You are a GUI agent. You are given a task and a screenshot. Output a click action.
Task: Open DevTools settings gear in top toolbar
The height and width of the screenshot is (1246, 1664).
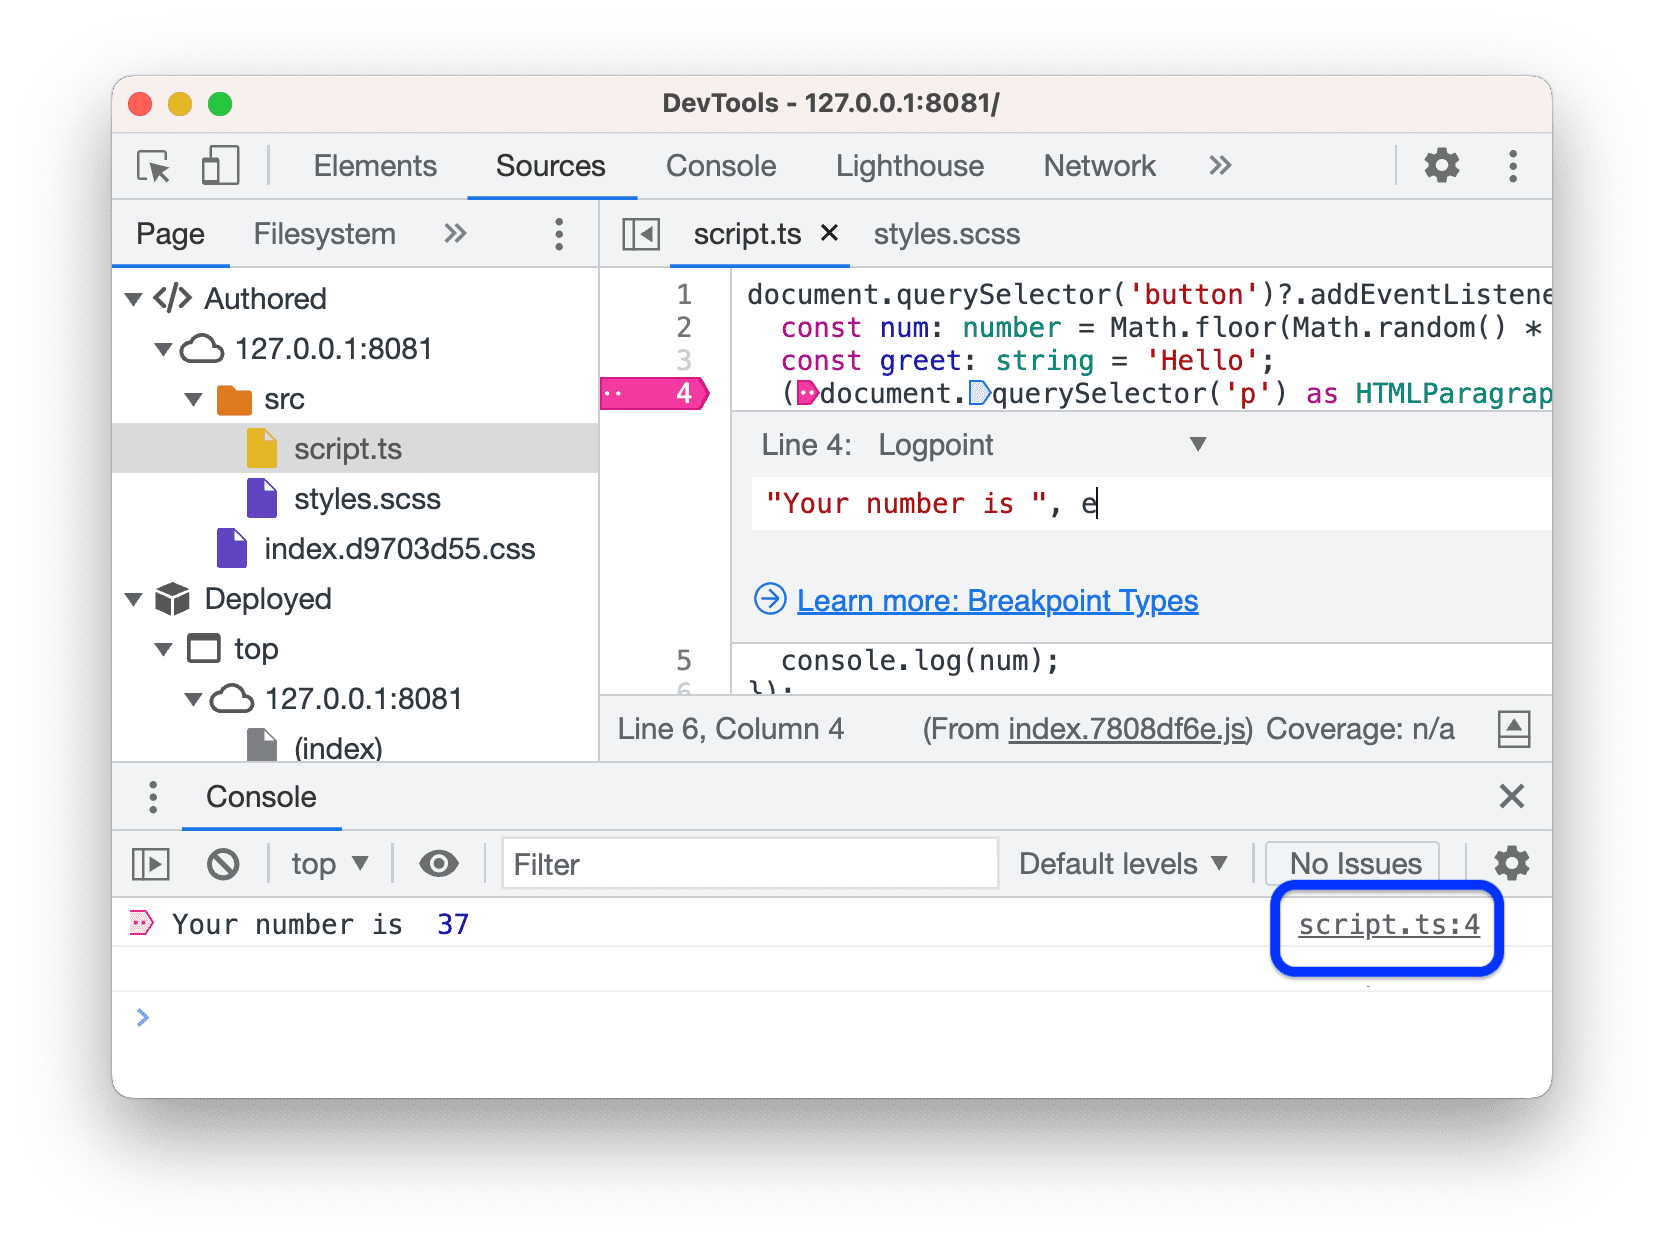pyautogui.click(x=1441, y=166)
